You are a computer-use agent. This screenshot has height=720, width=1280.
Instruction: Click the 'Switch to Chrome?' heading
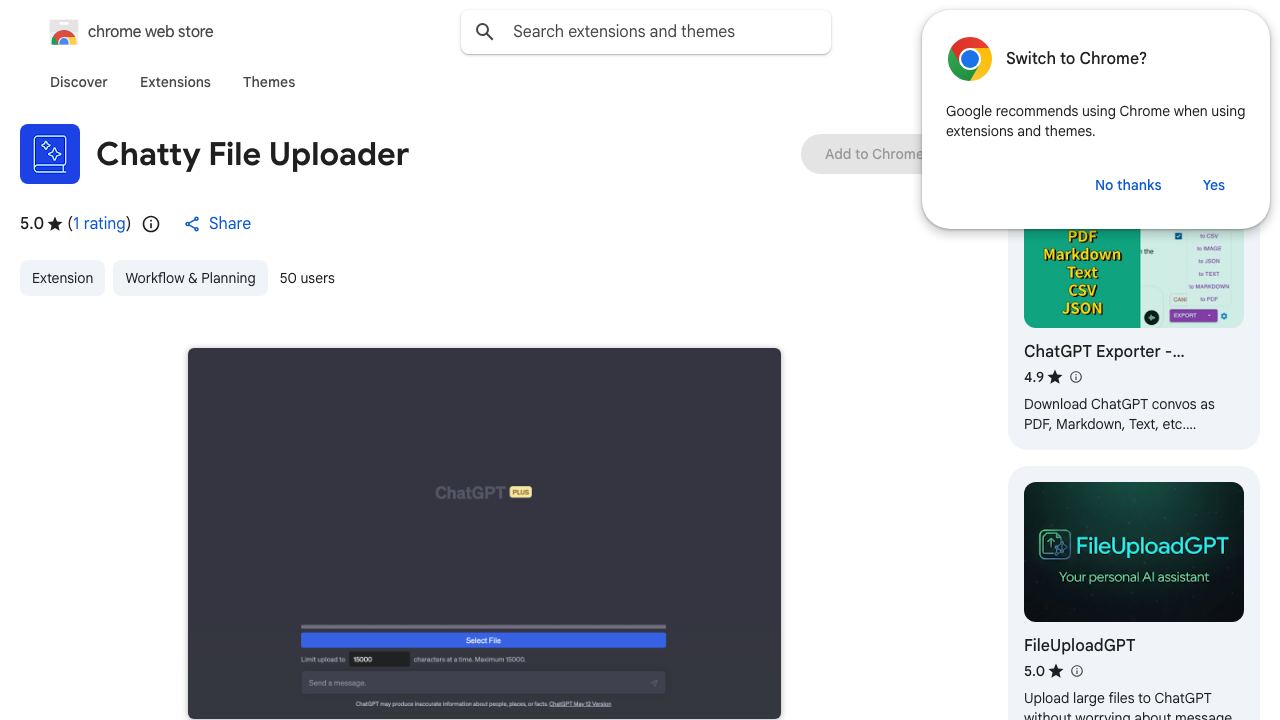1076,59
